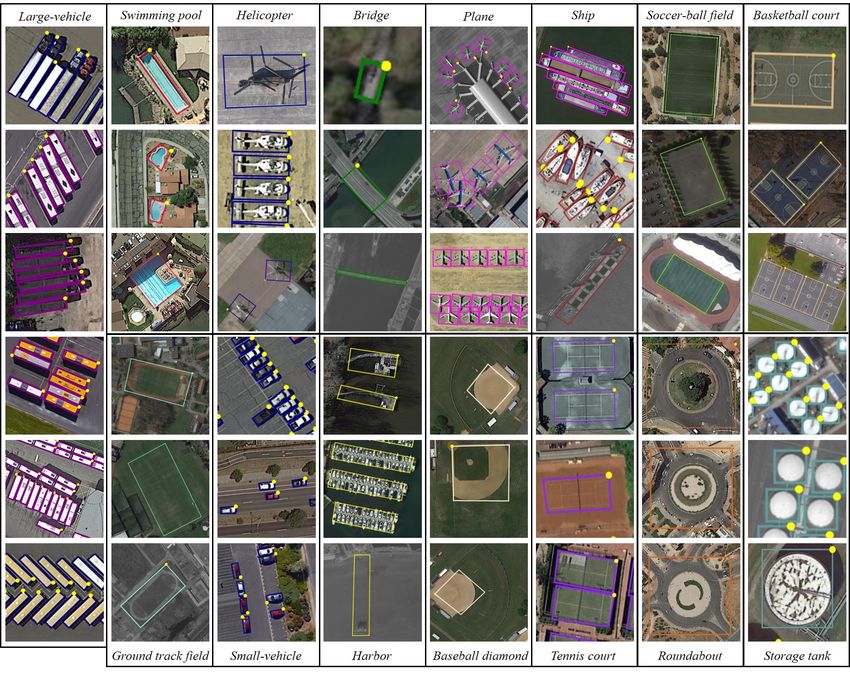This screenshot has height=673, width=850.
Task: Select the single large storage tank image
Action: coord(797,593)
